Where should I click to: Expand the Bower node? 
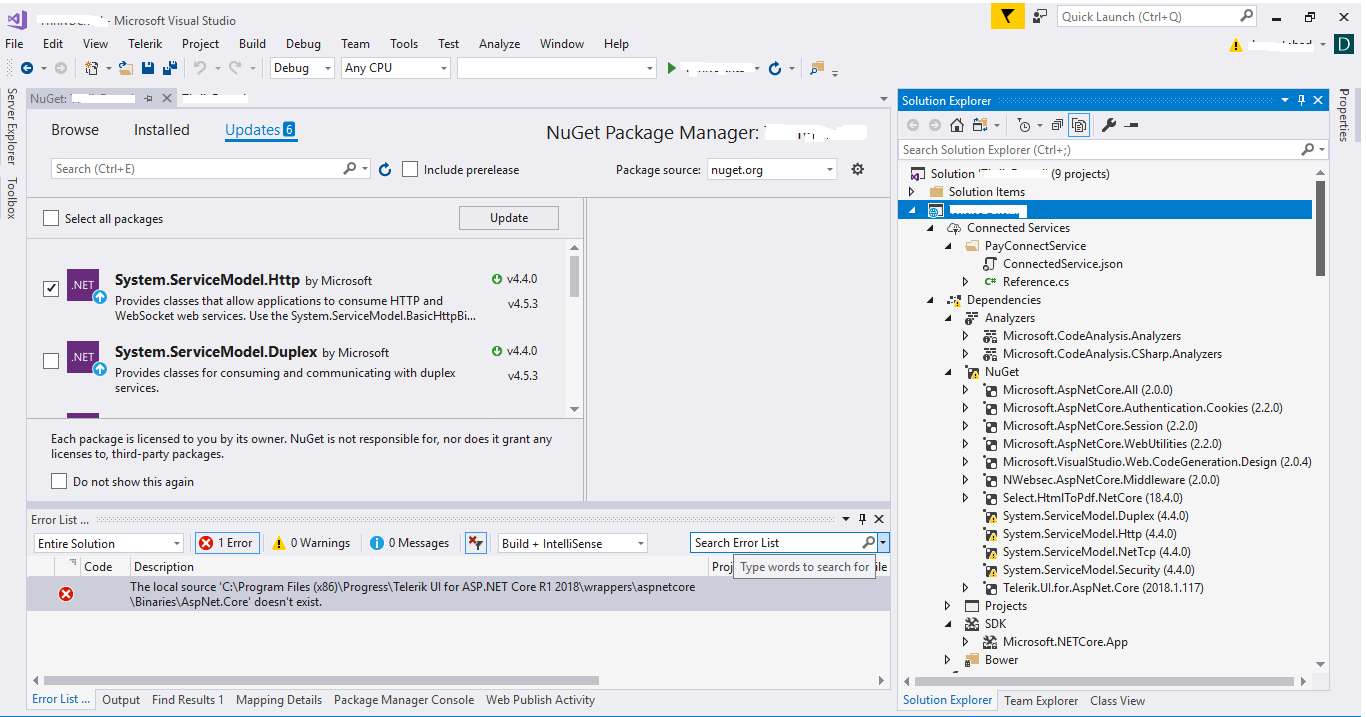[x=947, y=660]
